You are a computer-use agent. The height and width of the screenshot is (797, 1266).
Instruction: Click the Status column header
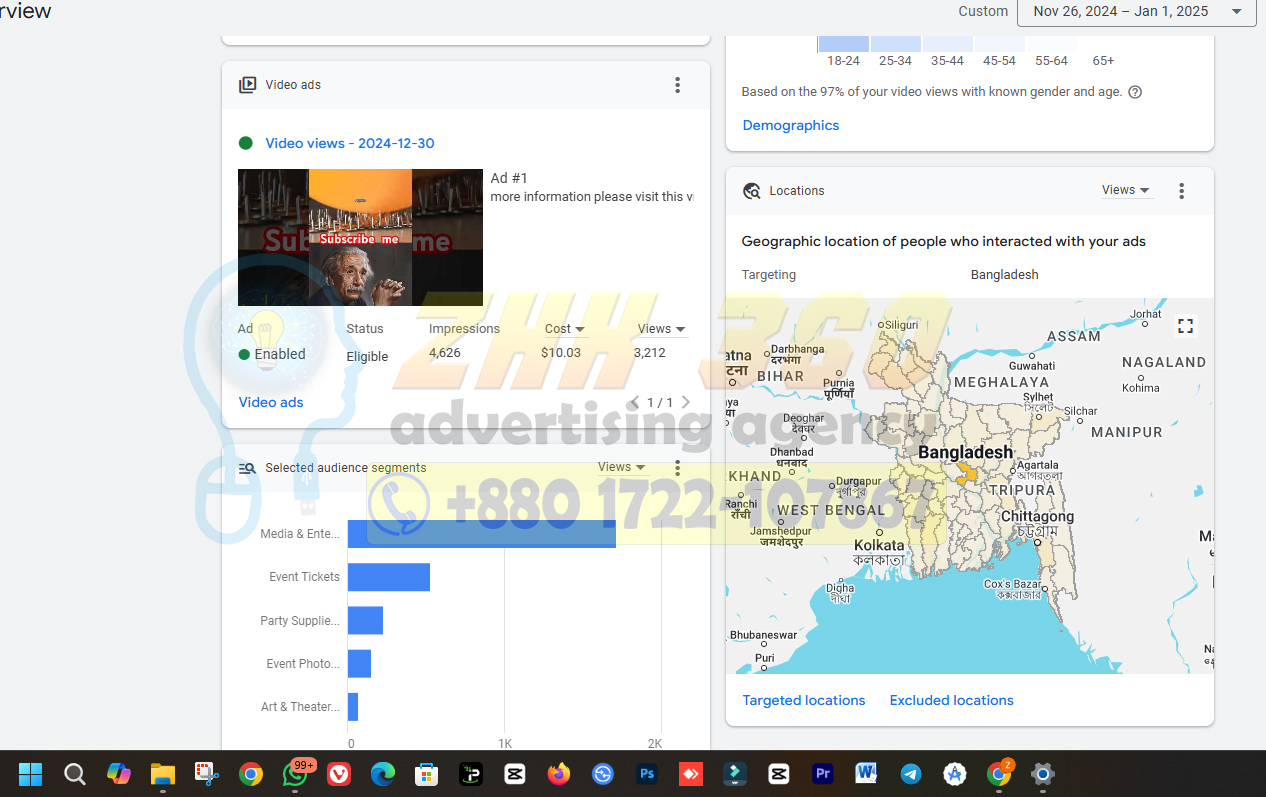tap(365, 329)
